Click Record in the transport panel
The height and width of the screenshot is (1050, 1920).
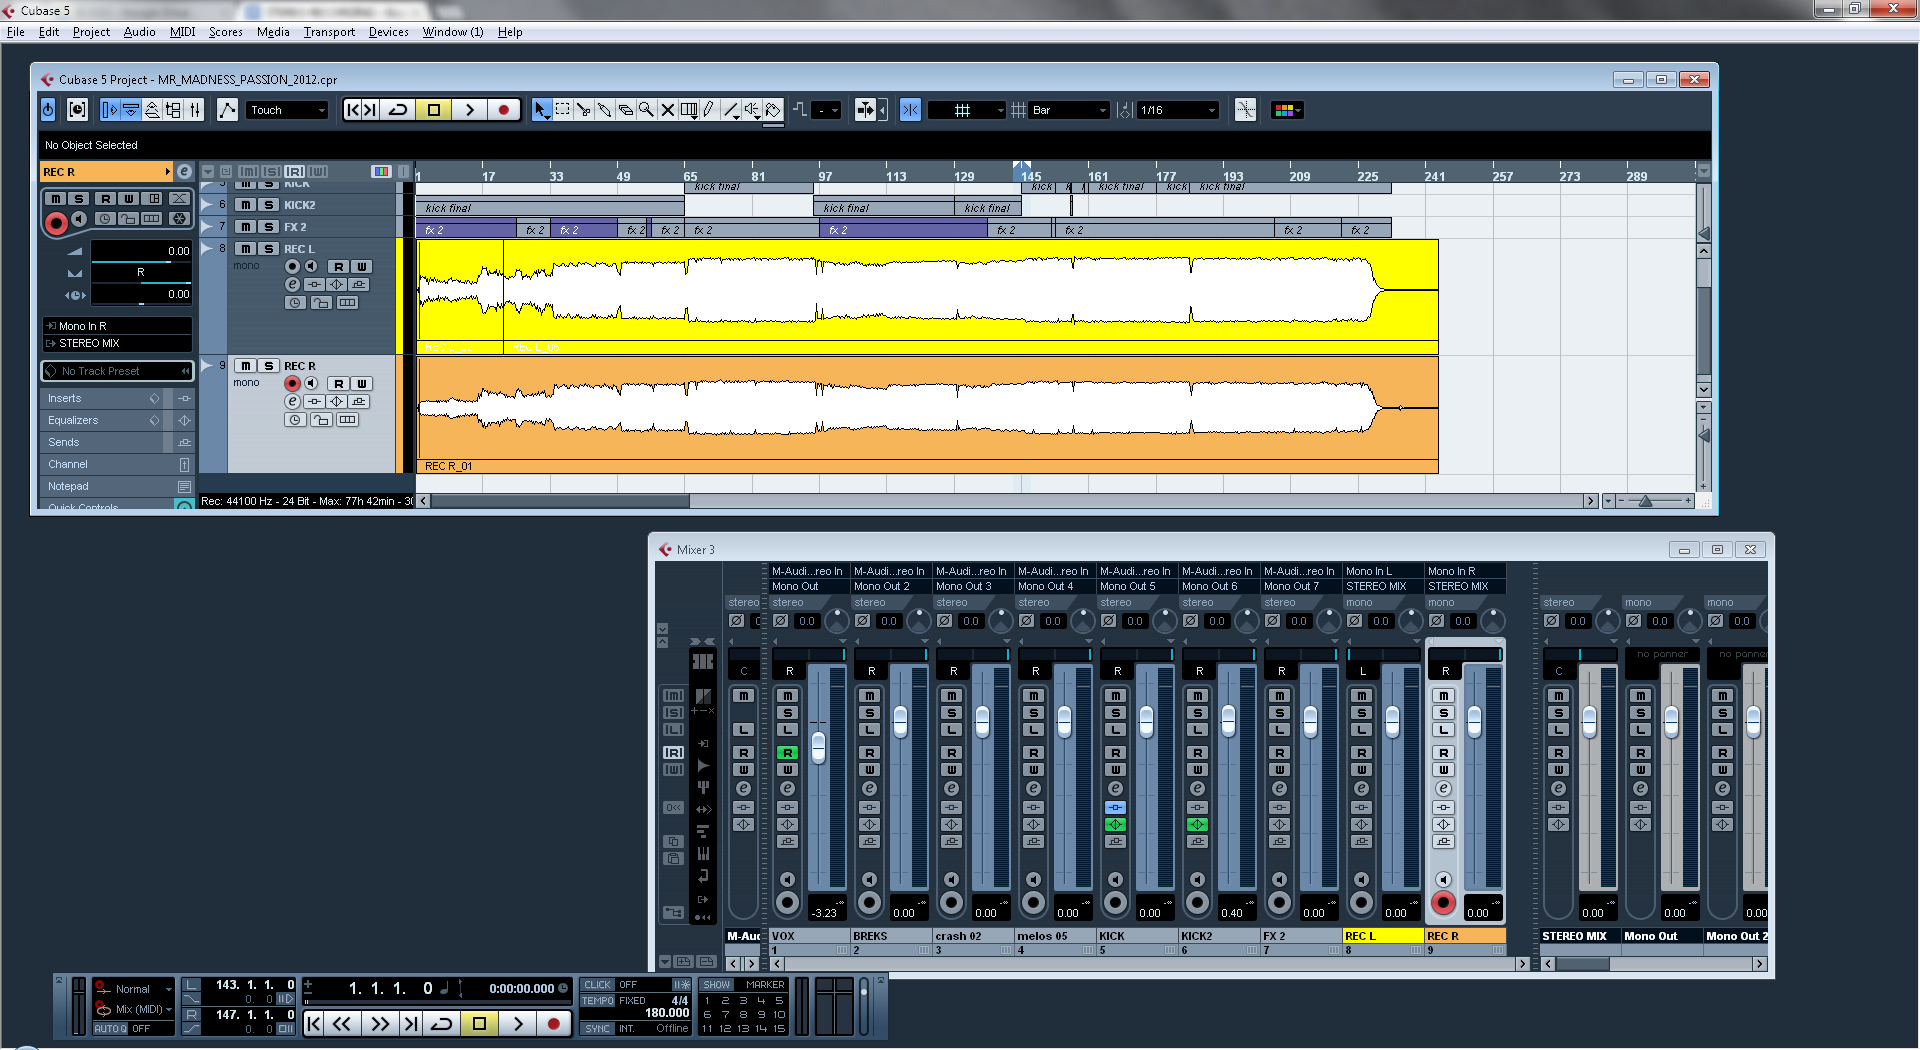coord(553,1023)
